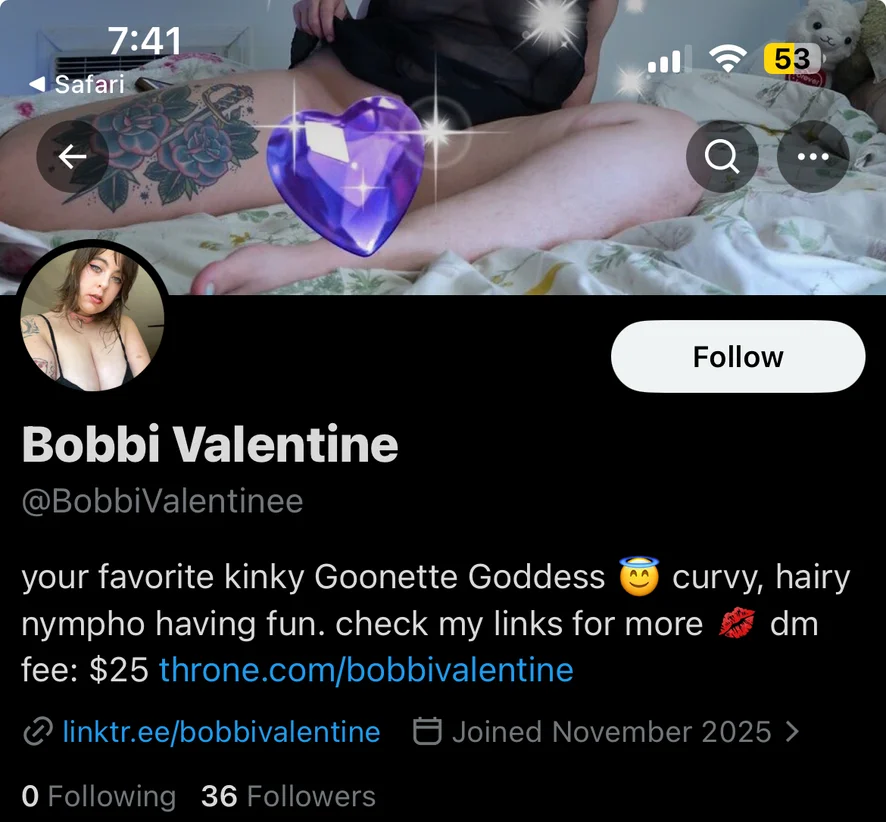Tap the 7:41 clock in the status bar
Image resolution: width=886 pixels, height=822 pixels.
pos(144,42)
